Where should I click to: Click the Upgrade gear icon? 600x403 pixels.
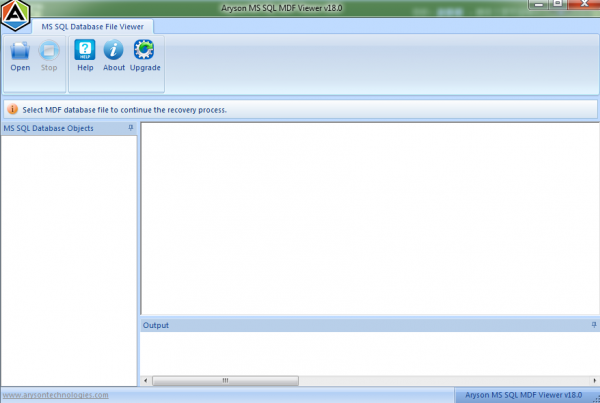(145, 56)
